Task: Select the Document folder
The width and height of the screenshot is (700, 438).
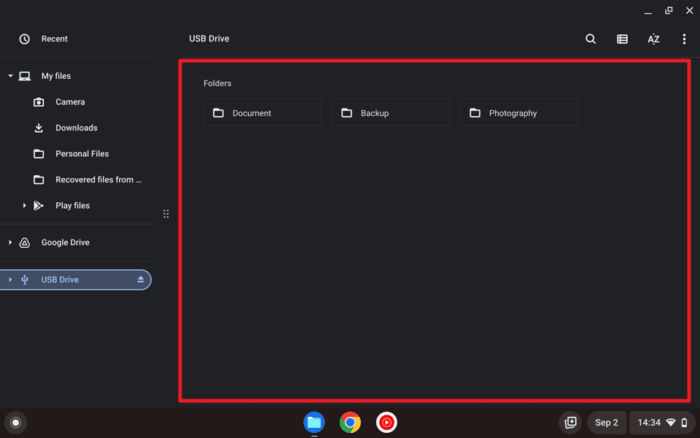Action: (262, 113)
